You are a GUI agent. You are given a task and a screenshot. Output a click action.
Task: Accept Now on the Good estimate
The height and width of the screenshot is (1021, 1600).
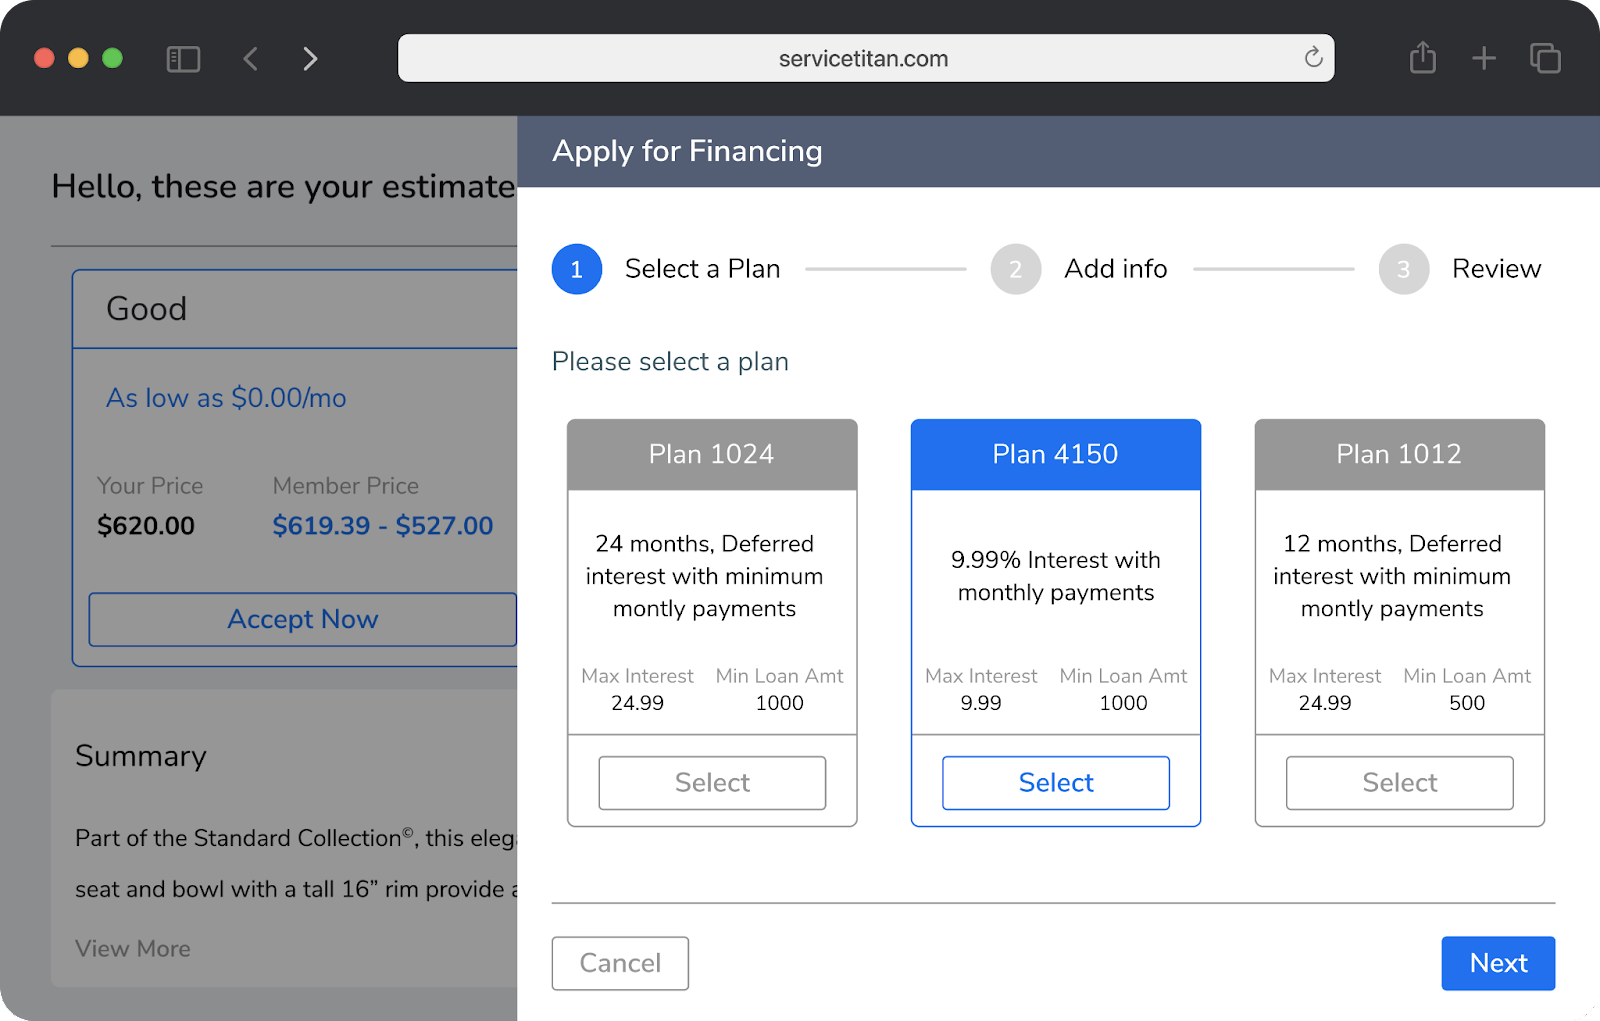tap(302, 619)
